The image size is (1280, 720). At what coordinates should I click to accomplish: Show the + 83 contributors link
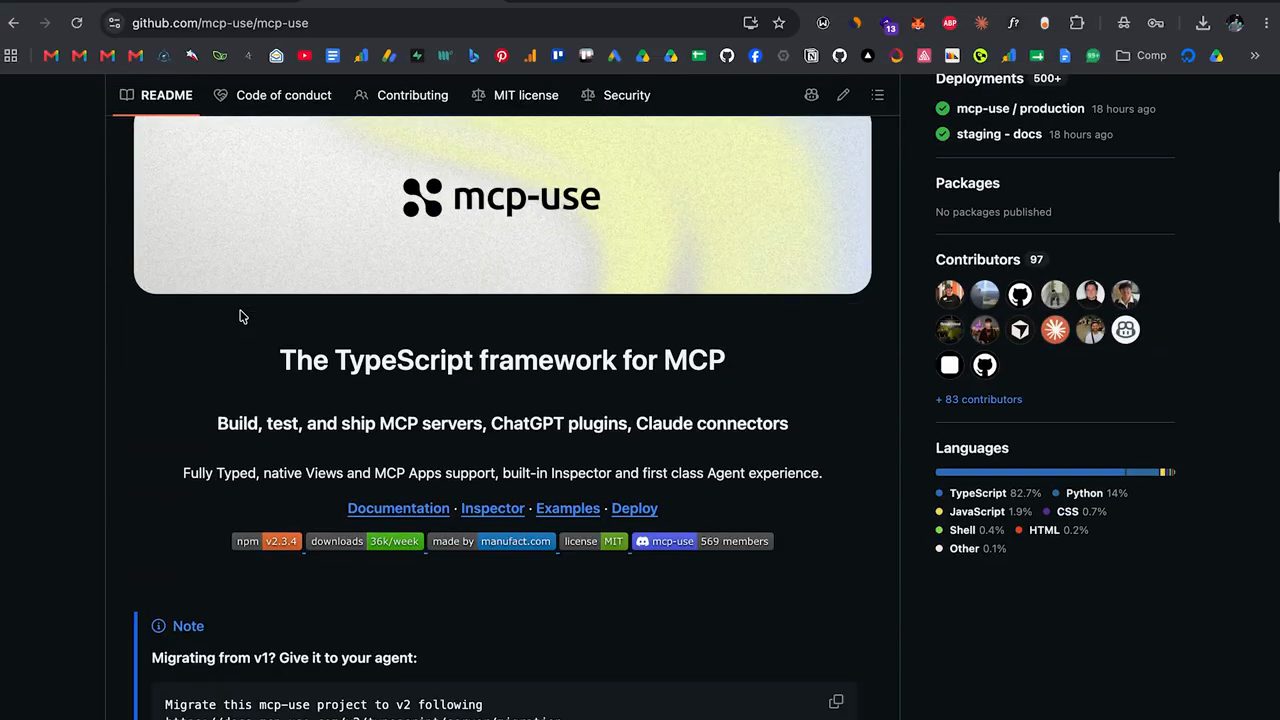[979, 399]
